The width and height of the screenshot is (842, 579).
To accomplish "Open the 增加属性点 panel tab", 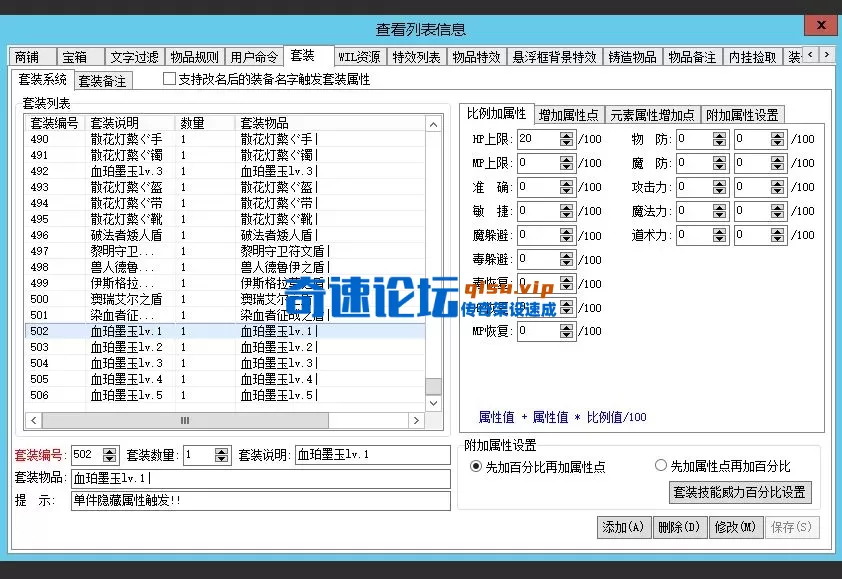I will point(568,113).
